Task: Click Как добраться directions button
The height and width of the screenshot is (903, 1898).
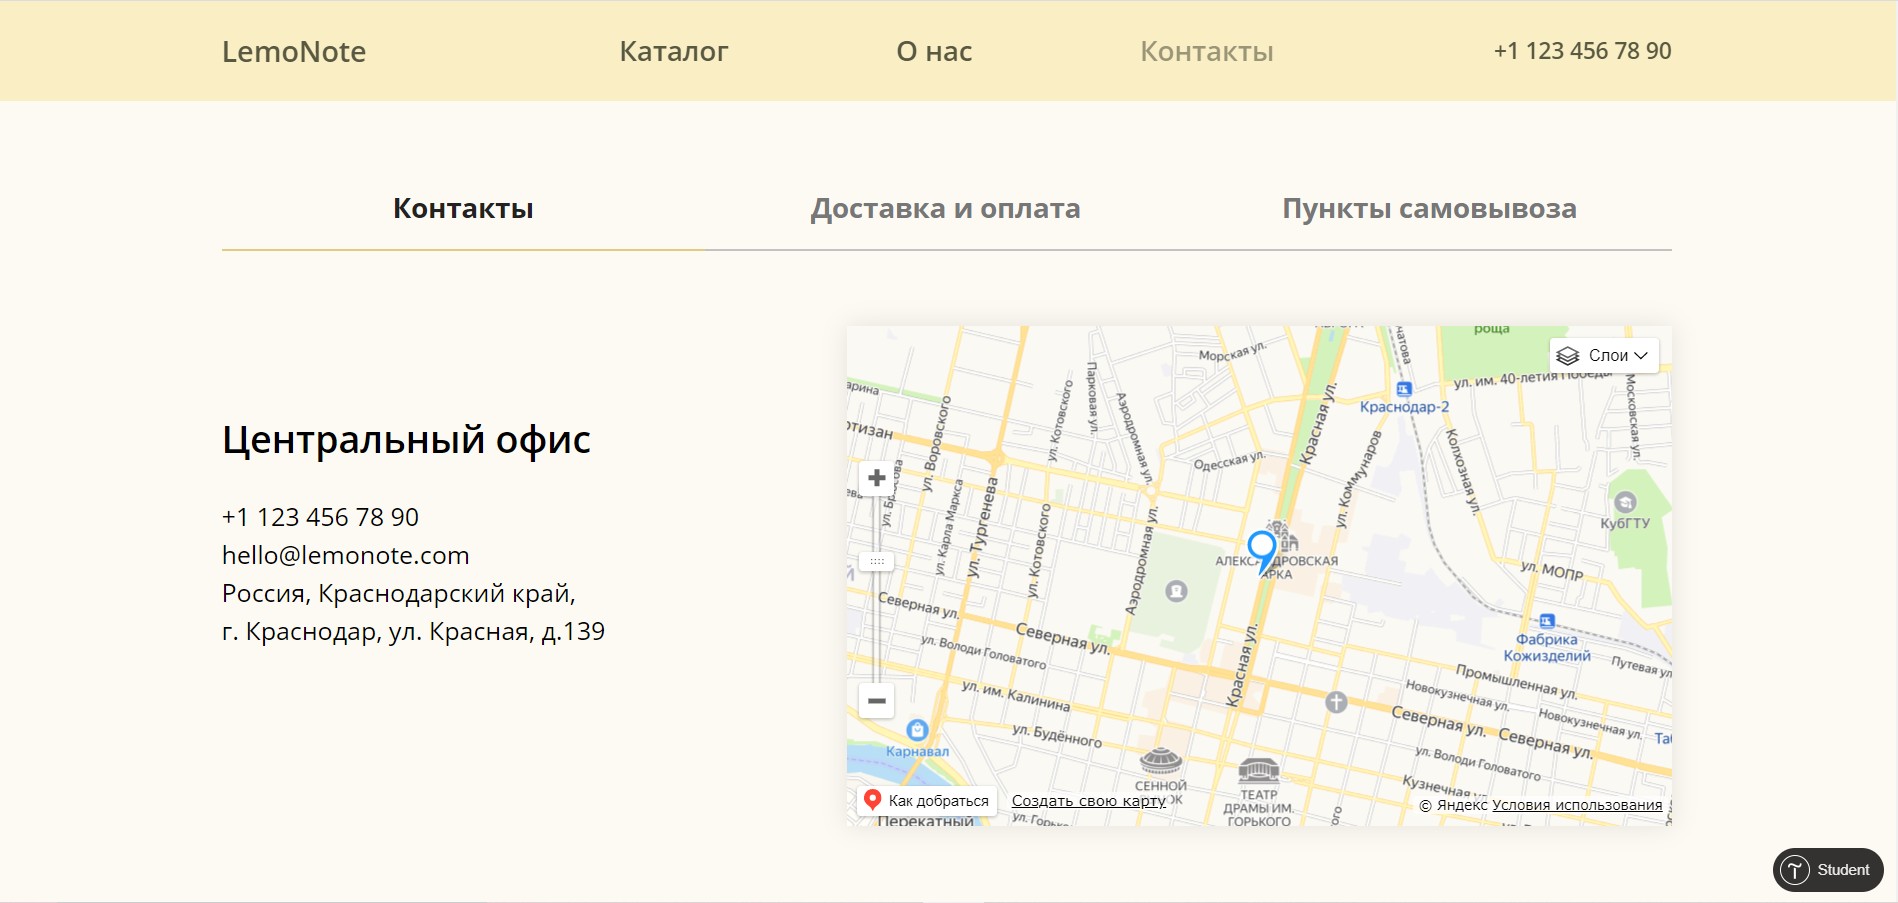Action: point(927,800)
